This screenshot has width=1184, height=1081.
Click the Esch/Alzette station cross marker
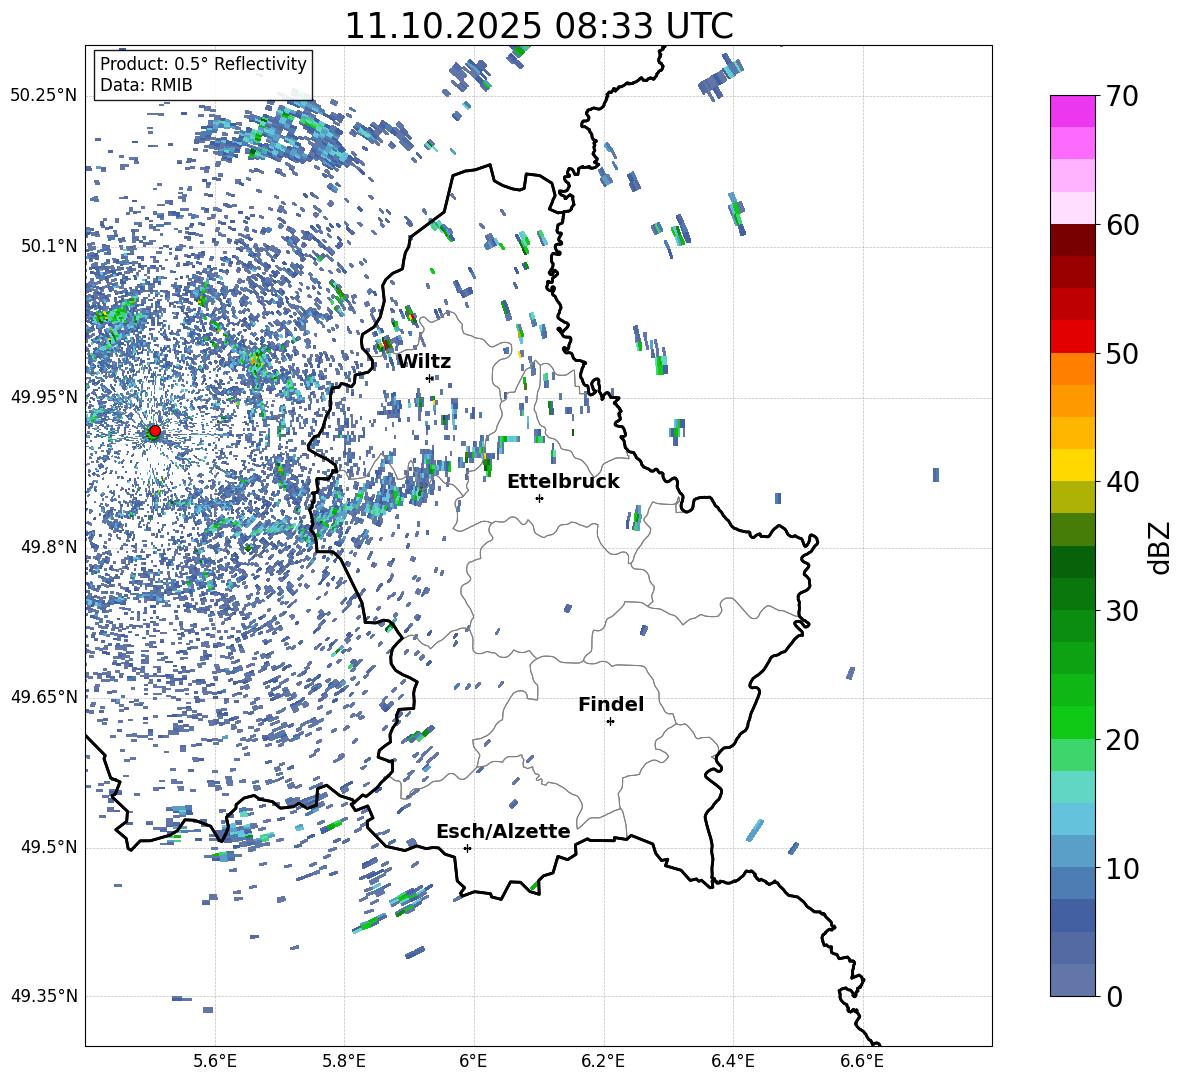pyautogui.click(x=467, y=848)
